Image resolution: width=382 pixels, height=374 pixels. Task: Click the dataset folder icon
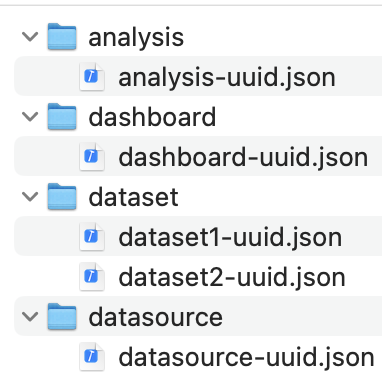pos(62,197)
